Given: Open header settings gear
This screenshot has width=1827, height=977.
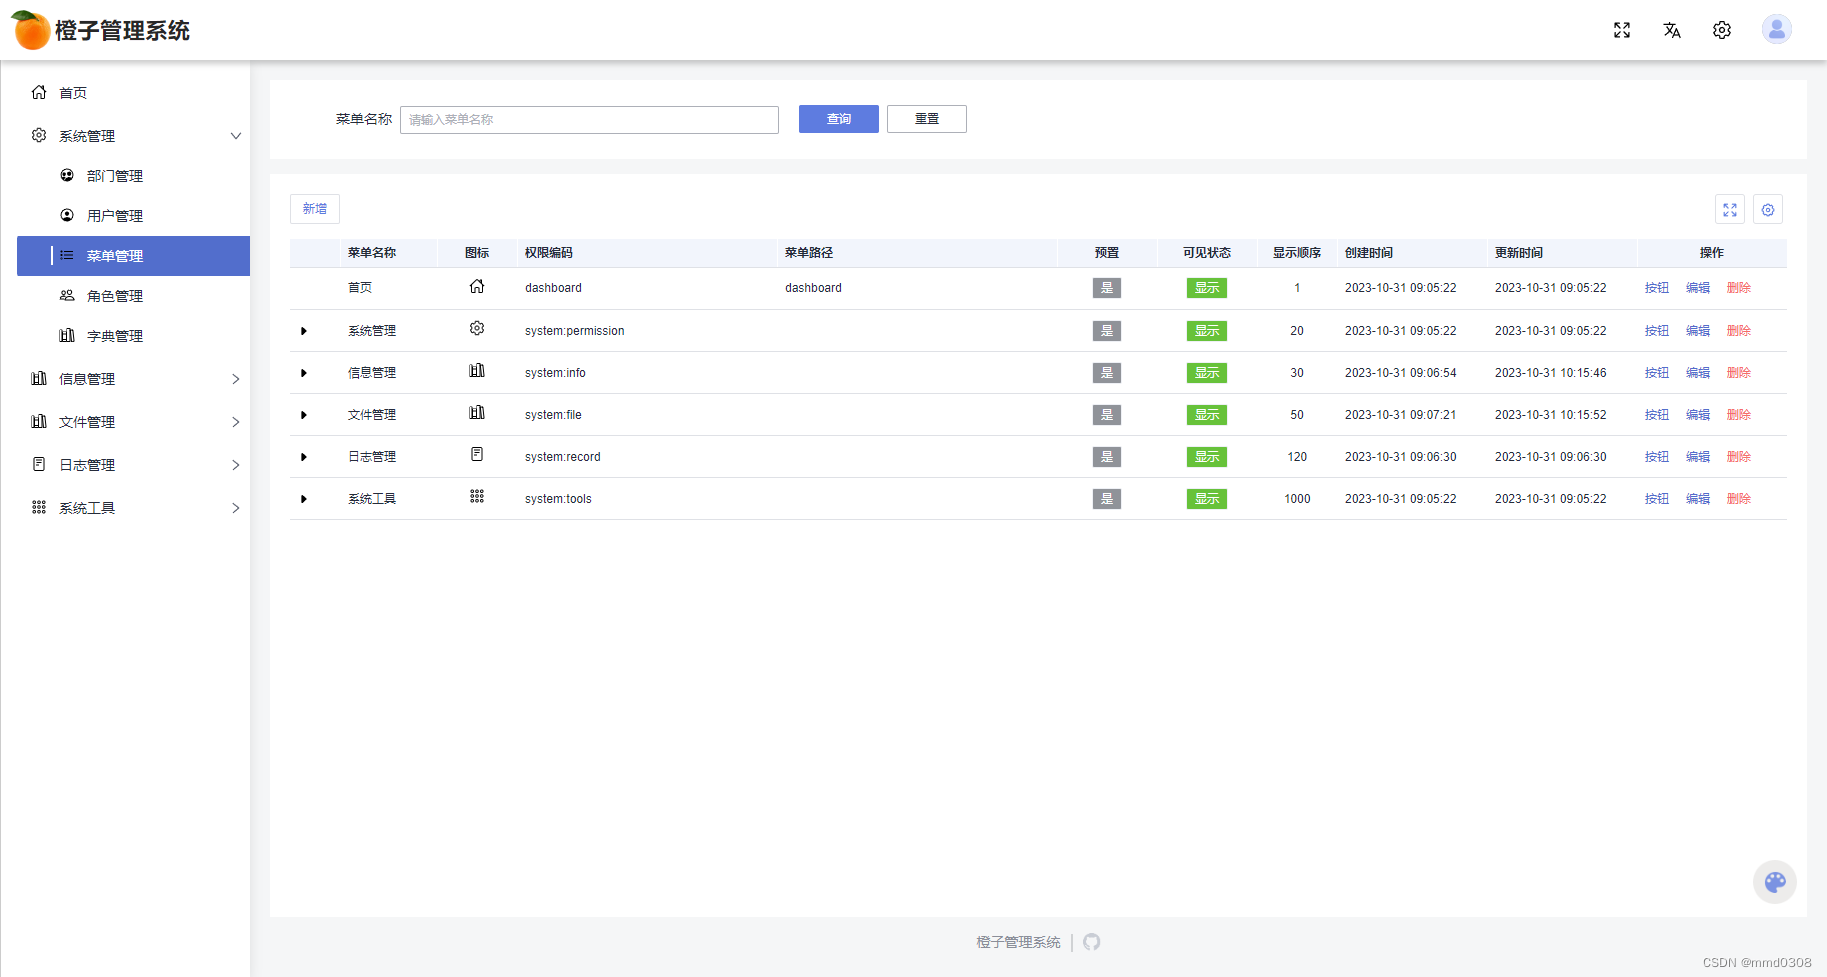Looking at the screenshot, I should tap(1722, 30).
